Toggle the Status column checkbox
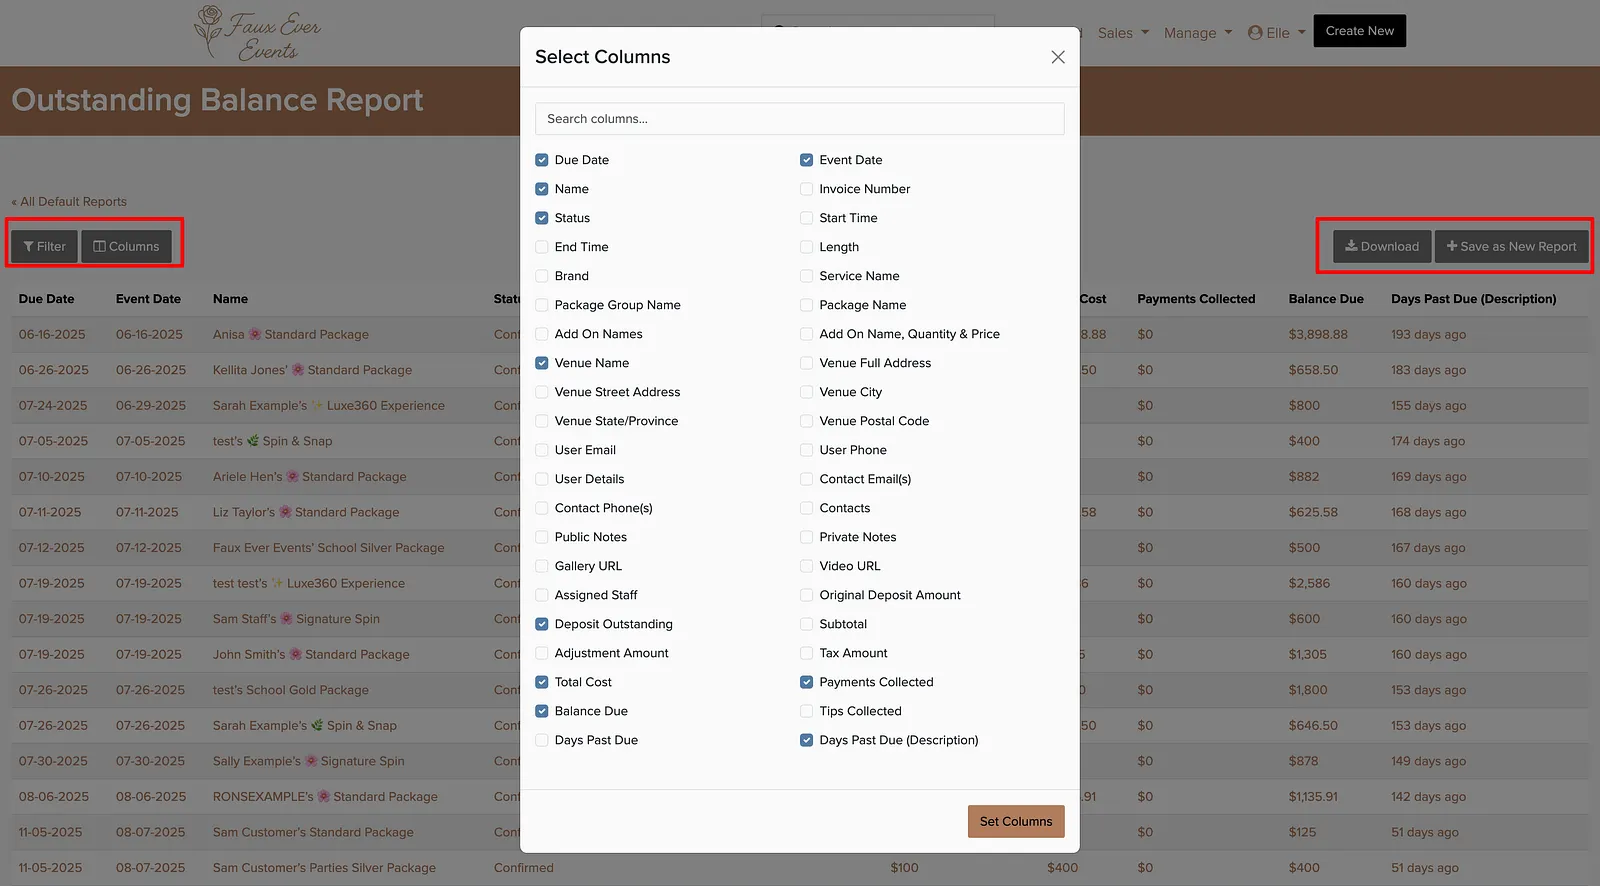 [542, 218]
